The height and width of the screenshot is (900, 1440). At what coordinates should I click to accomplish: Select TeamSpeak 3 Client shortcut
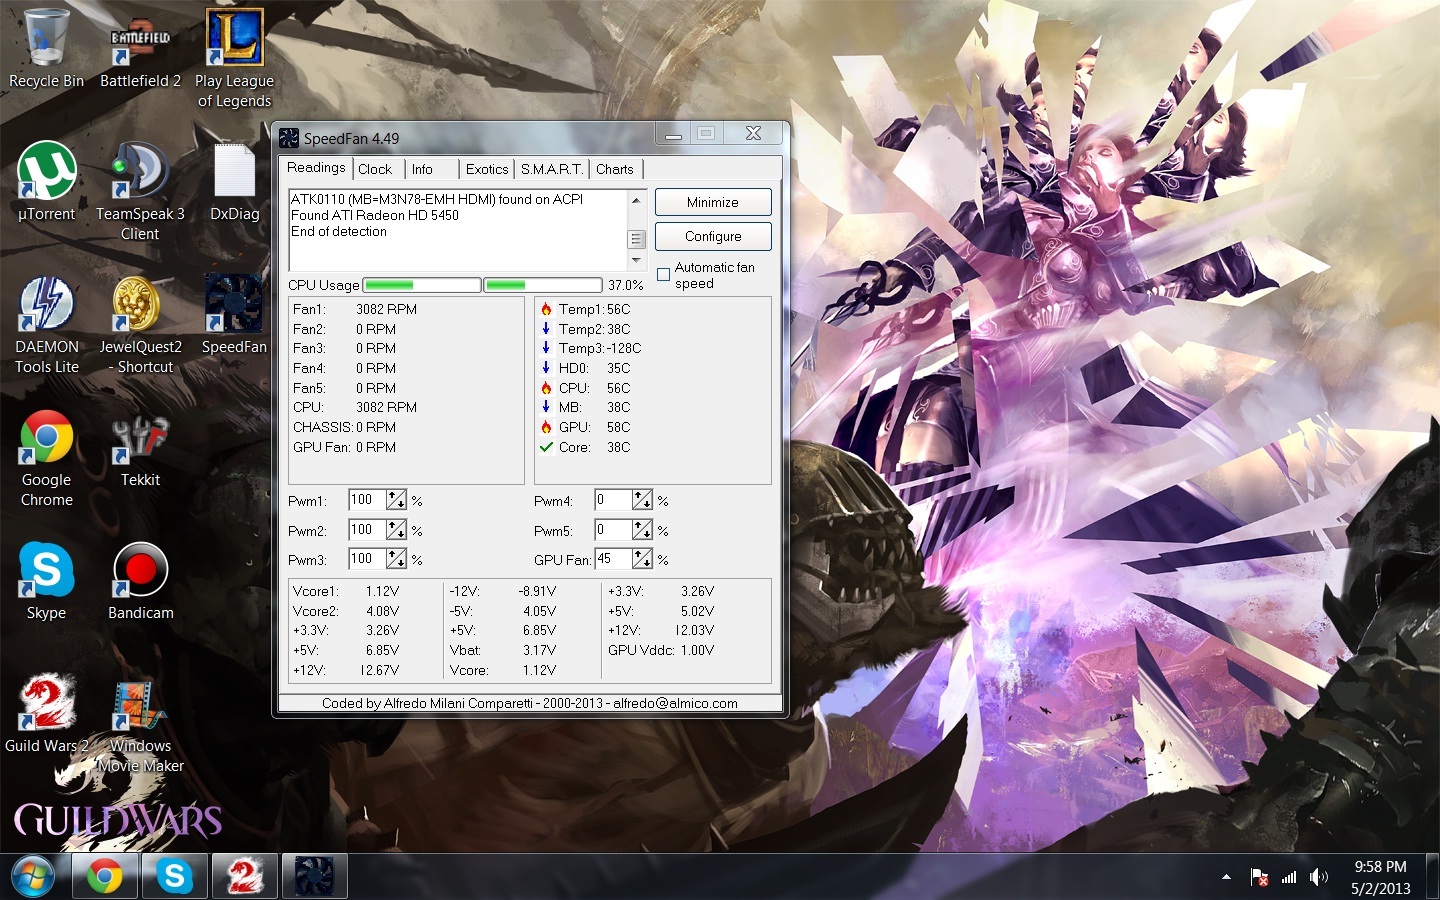[x=140, y=192]
